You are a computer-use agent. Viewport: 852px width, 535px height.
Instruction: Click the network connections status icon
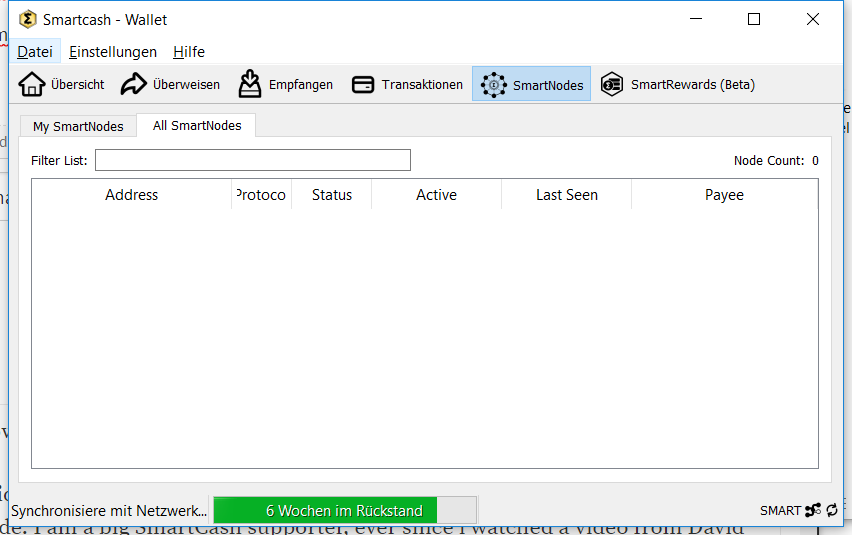pos(813,510)
